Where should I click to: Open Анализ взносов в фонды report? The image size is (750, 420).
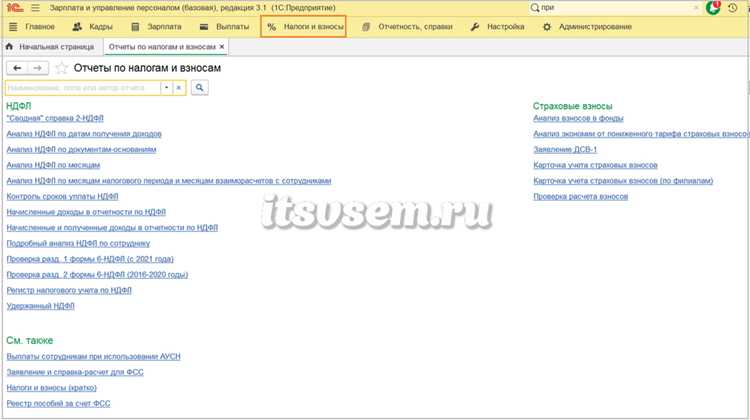coord(578,118)
